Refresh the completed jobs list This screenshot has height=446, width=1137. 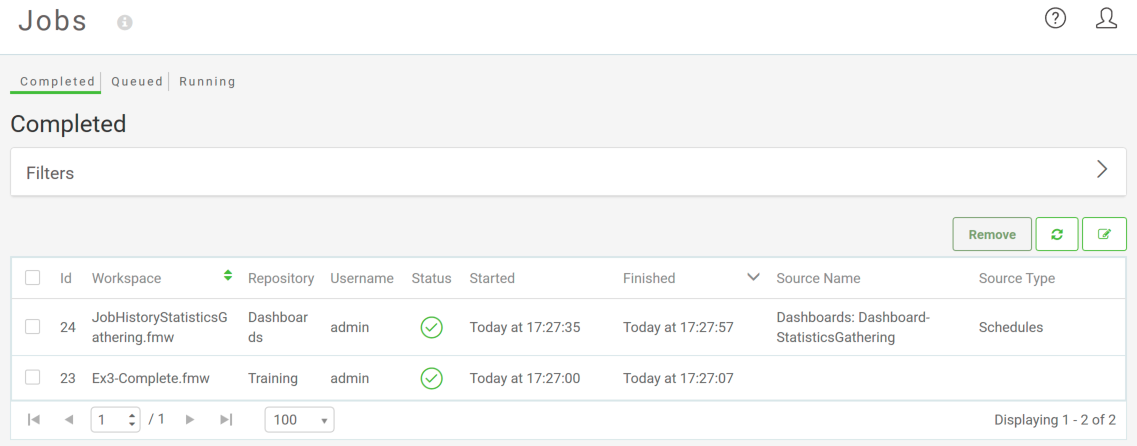pos(1057,234)
